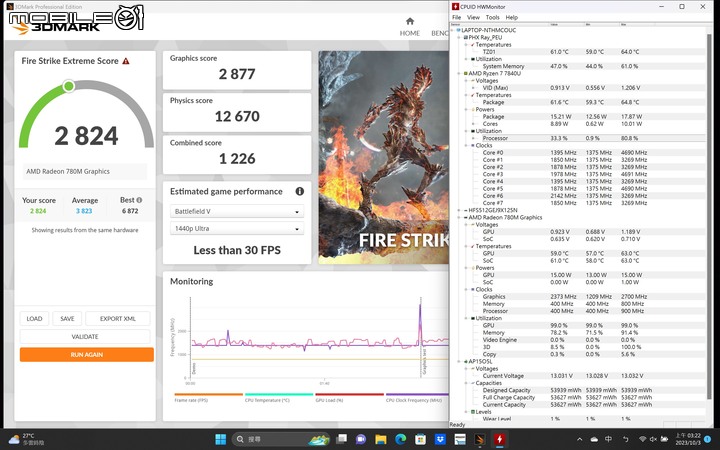Click the Fire Strike artwork thumbnail
The height and width of the screenshot is (450, 720).
point(383,158)
